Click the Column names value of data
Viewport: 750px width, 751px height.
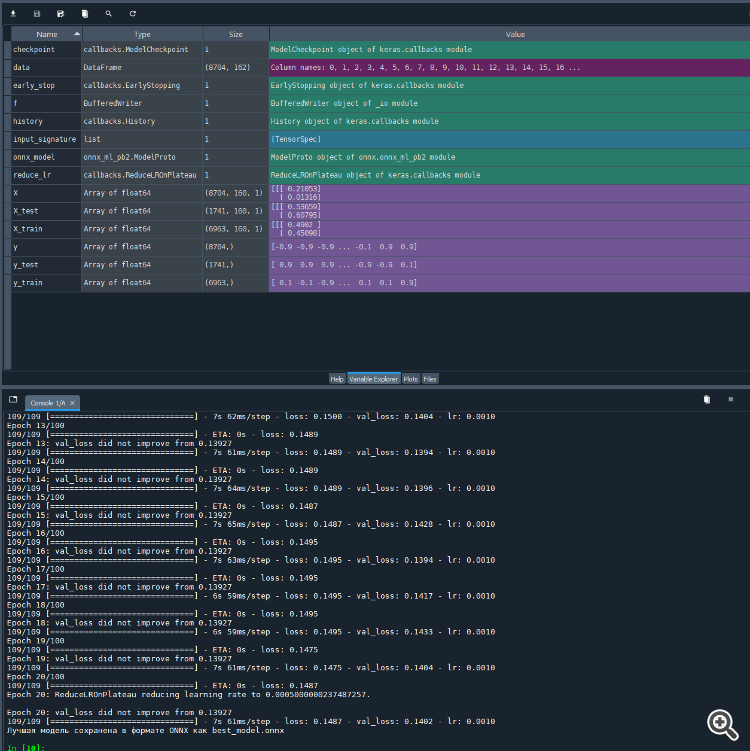pos(510,68)
